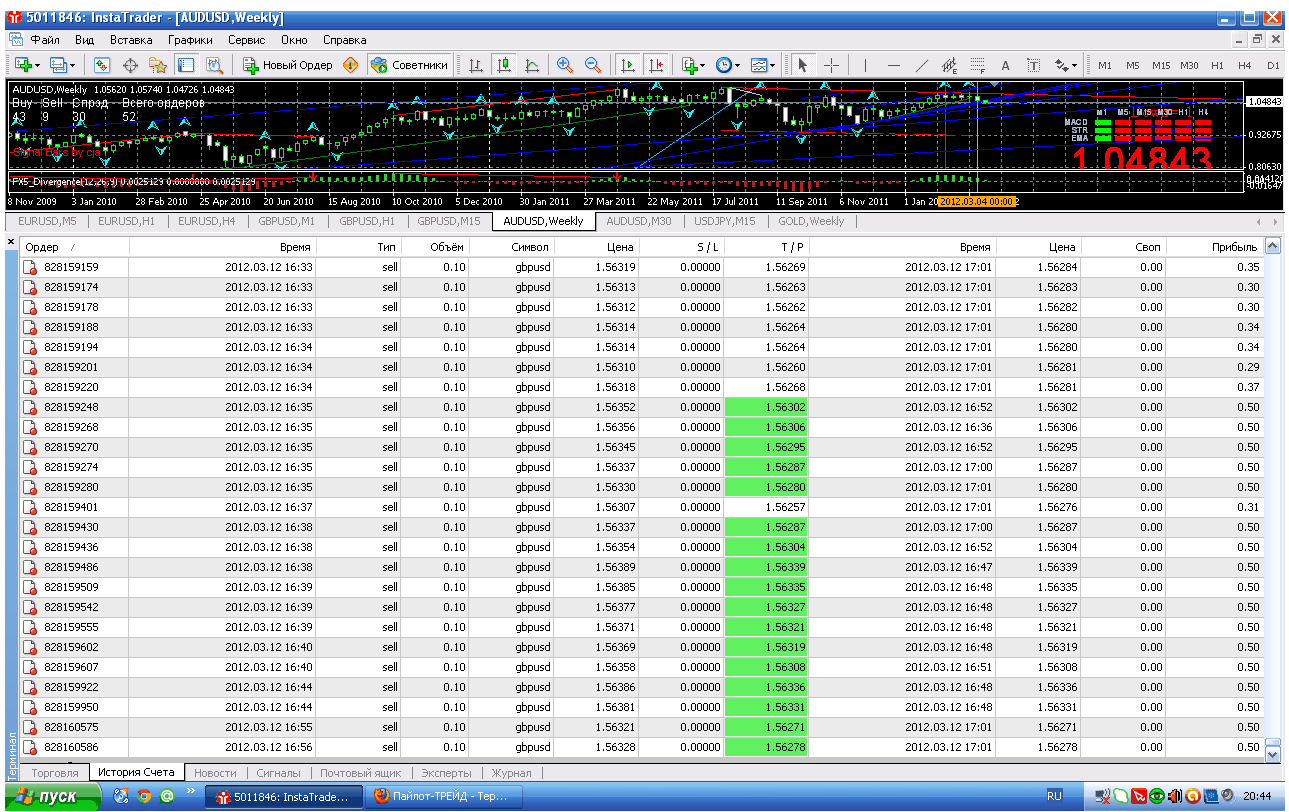1289x812 pixels.
Task: Open the Сервис menu
Action: pos(247,40)
